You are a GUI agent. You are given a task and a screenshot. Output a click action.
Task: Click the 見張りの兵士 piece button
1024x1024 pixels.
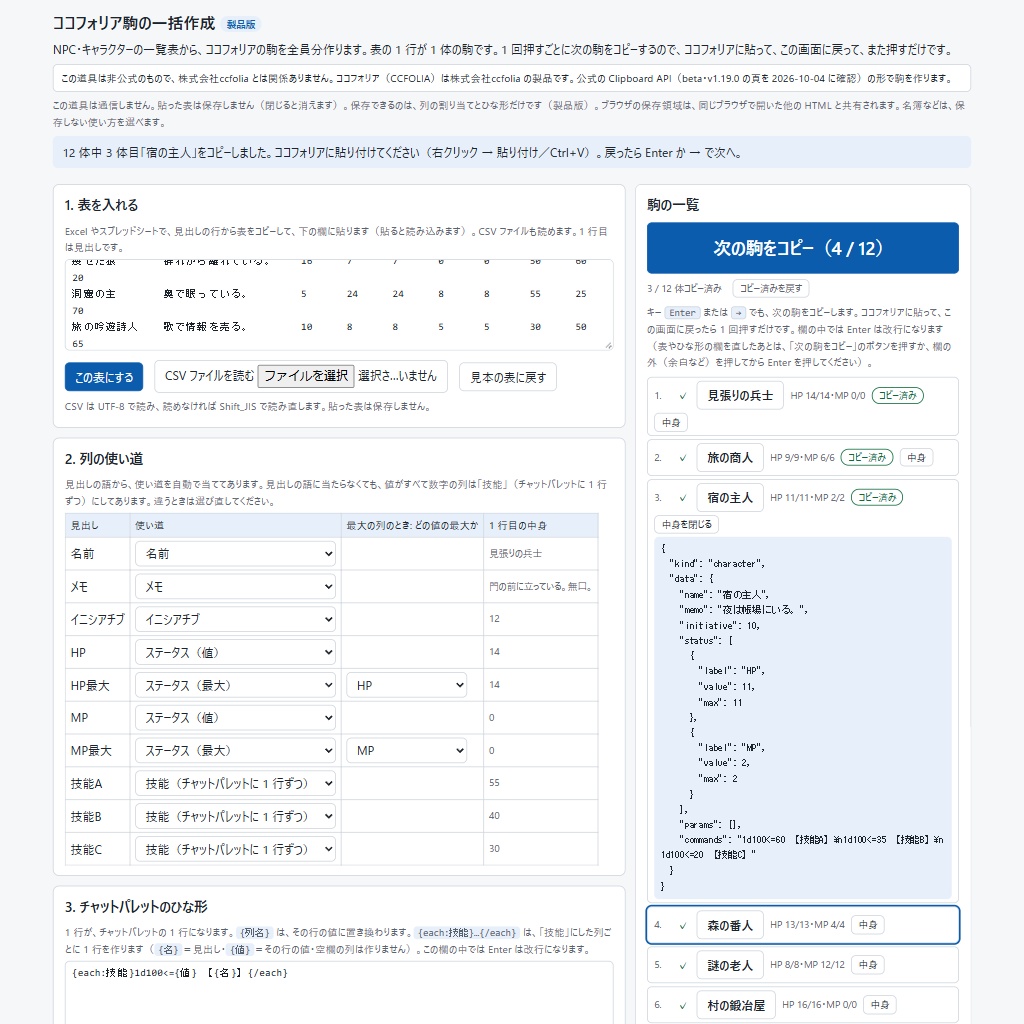tap(740, 395)
